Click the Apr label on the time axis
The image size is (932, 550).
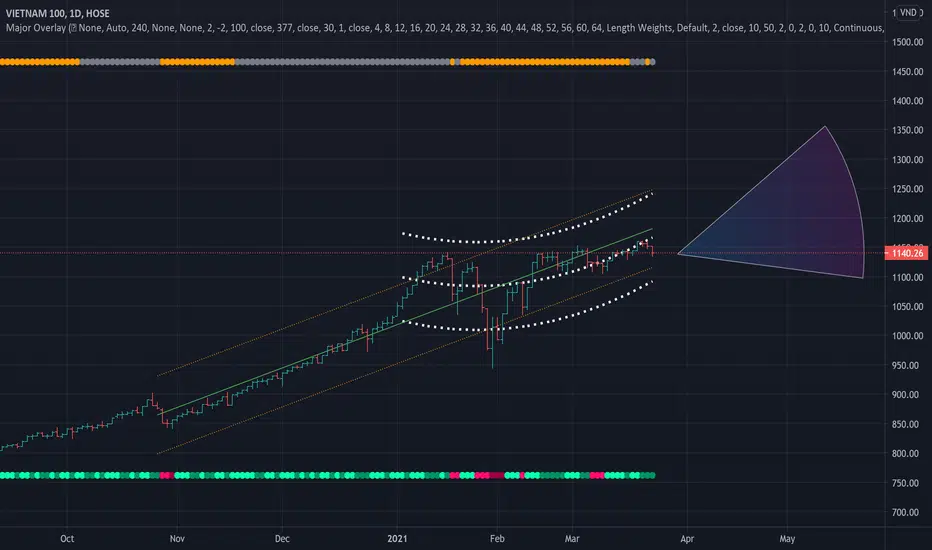tap(687, 539)
